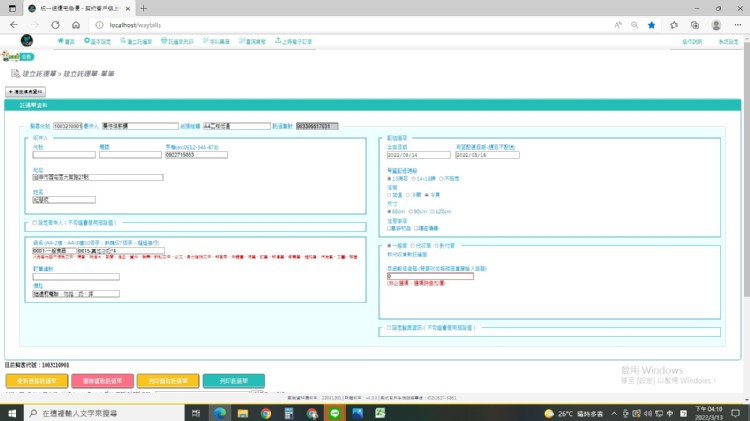Select the frozen temperature radio option
This screenshot has width=750, height=421.
click(427, 195)
